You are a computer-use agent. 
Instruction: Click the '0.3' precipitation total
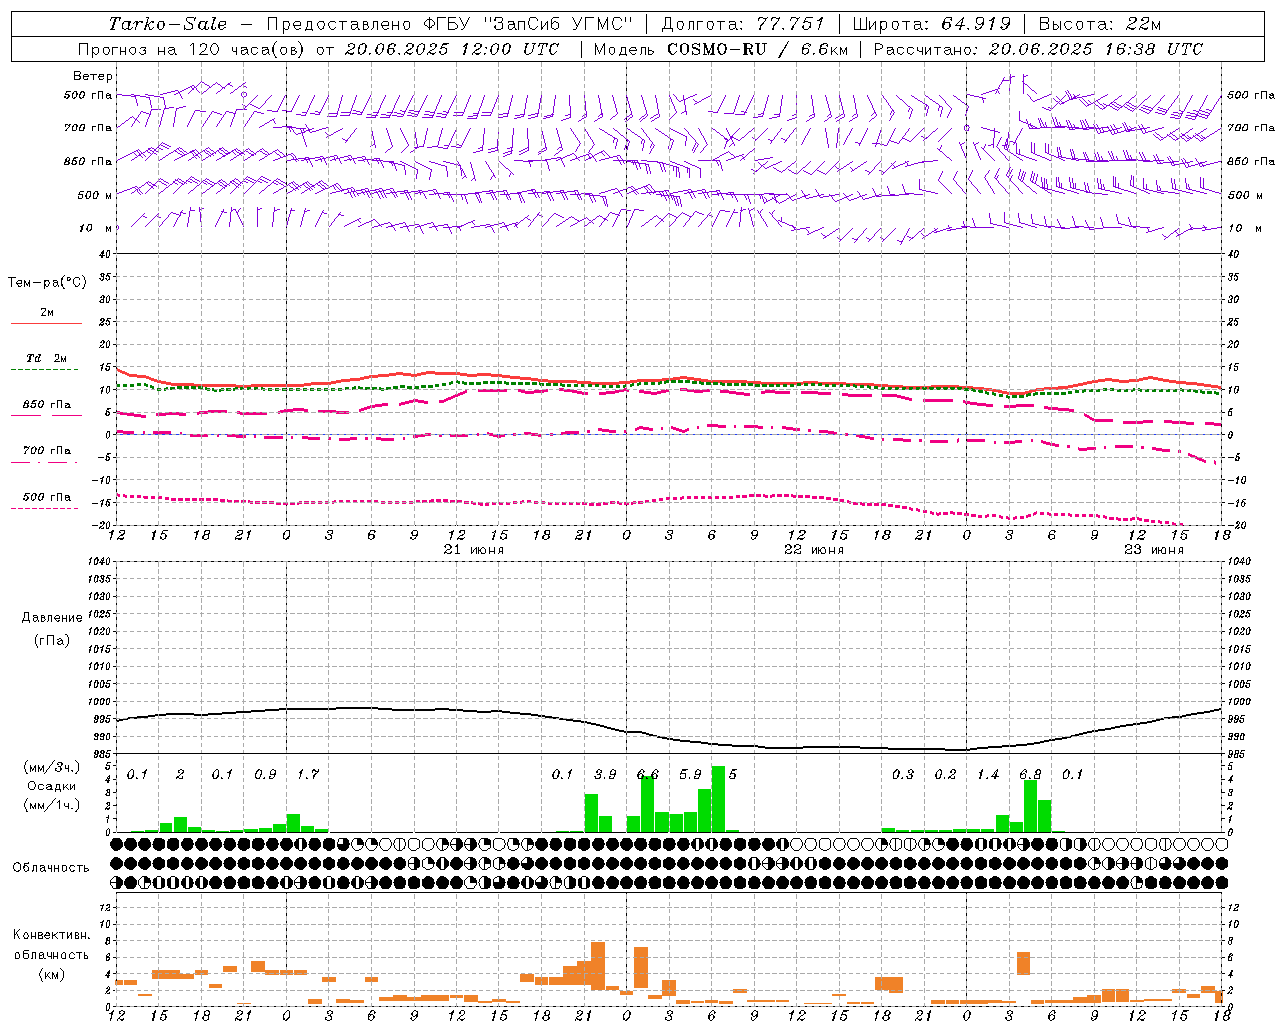pos(903,775)
